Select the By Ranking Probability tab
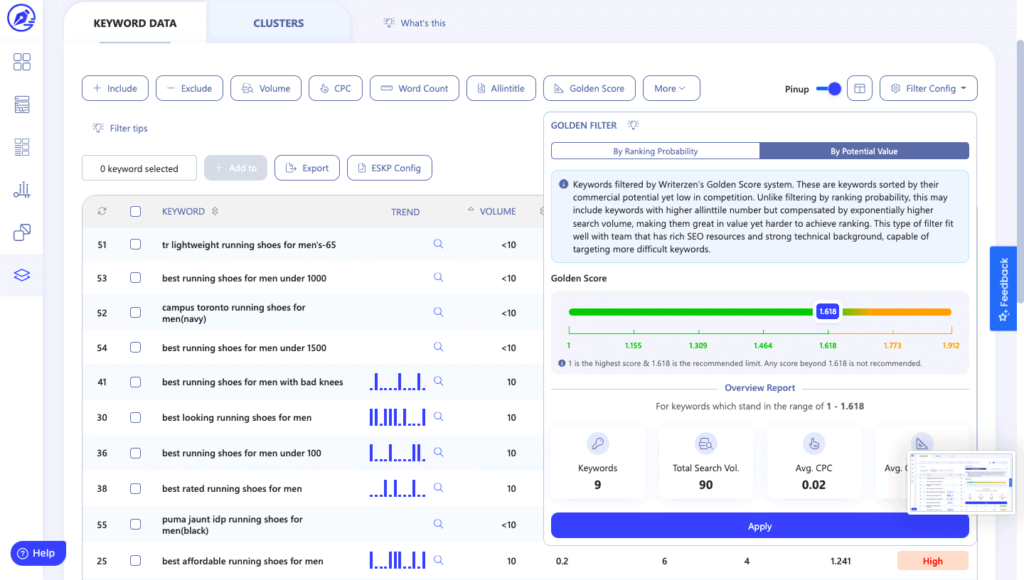Image resolution: width=1024 pixels, height=580 pixels. click(655, 151)
